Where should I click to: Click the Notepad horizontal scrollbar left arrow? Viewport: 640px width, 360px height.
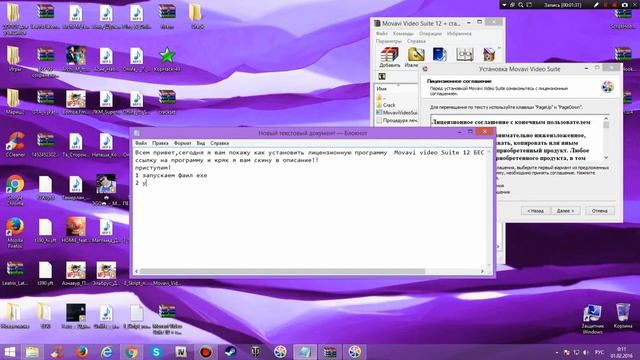(137, 271)
